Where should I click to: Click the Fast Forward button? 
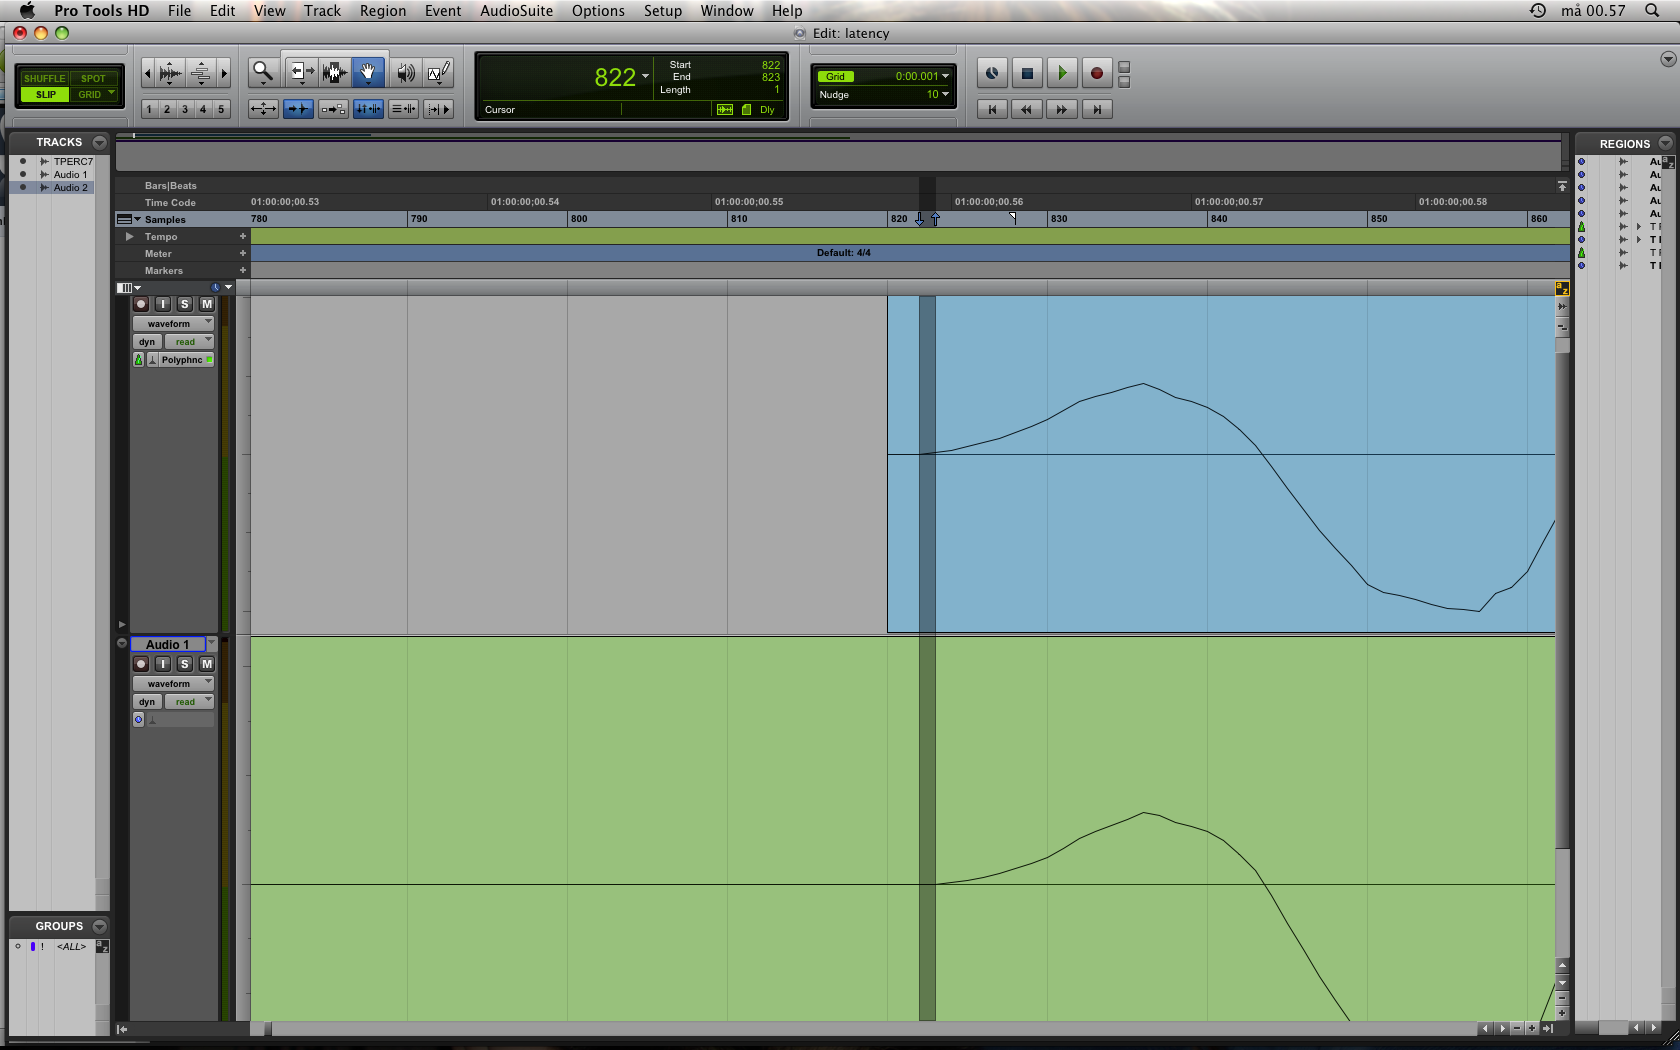click(1062, 110)
